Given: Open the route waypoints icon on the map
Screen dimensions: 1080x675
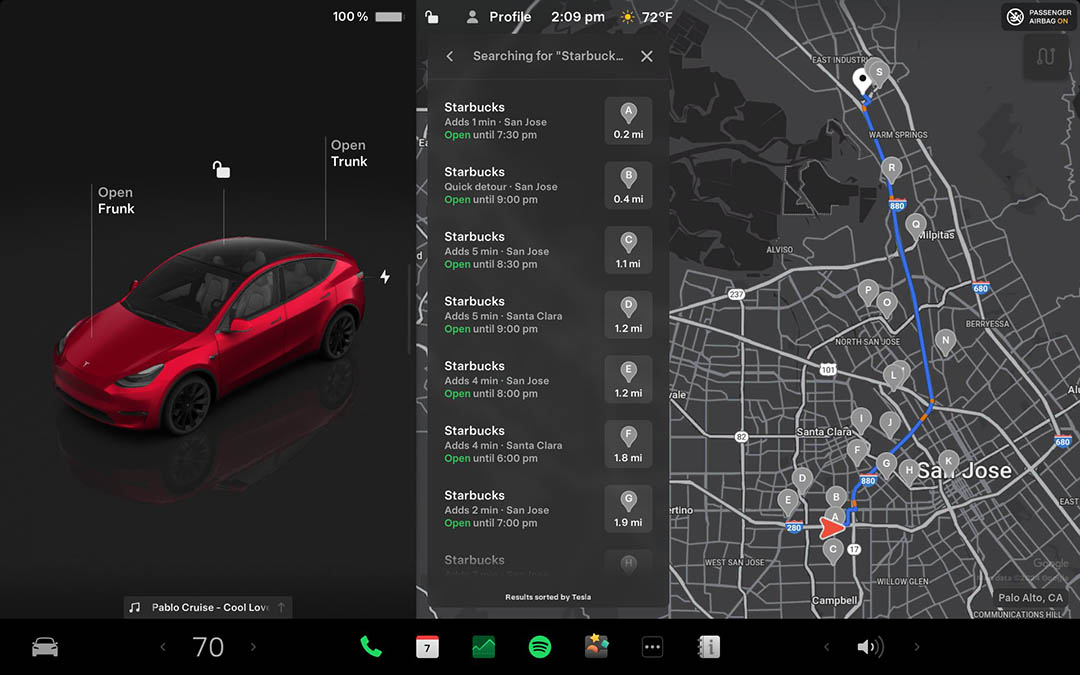Looking at the screenshot, I should [x=1046, y=57].
